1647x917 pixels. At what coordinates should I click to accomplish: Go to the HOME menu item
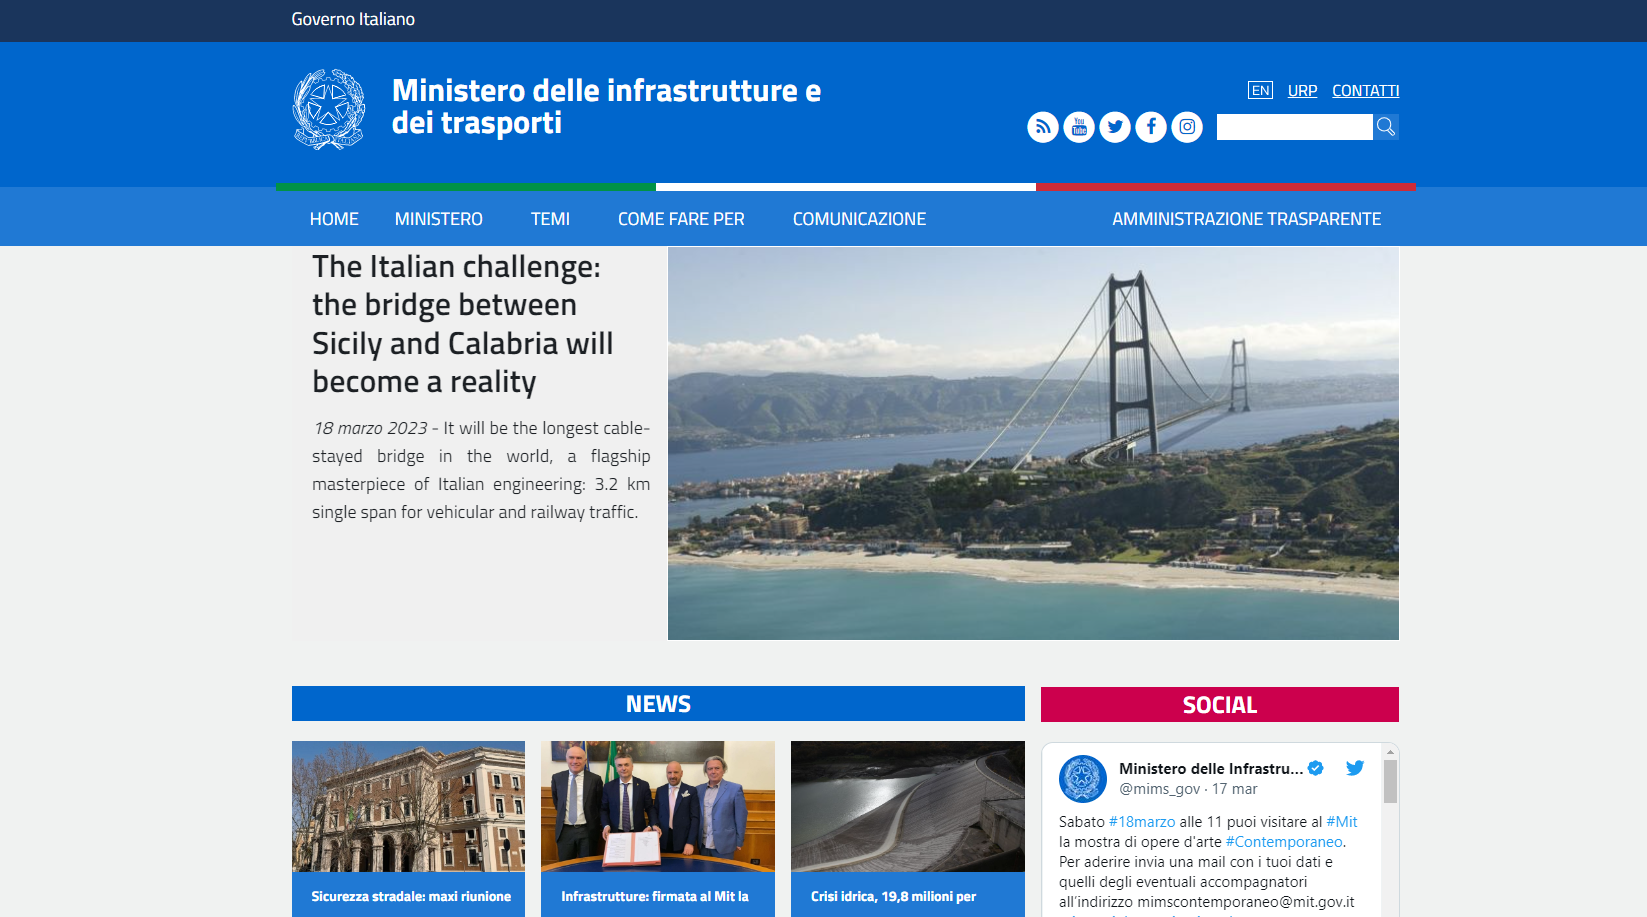pos(334,219)
